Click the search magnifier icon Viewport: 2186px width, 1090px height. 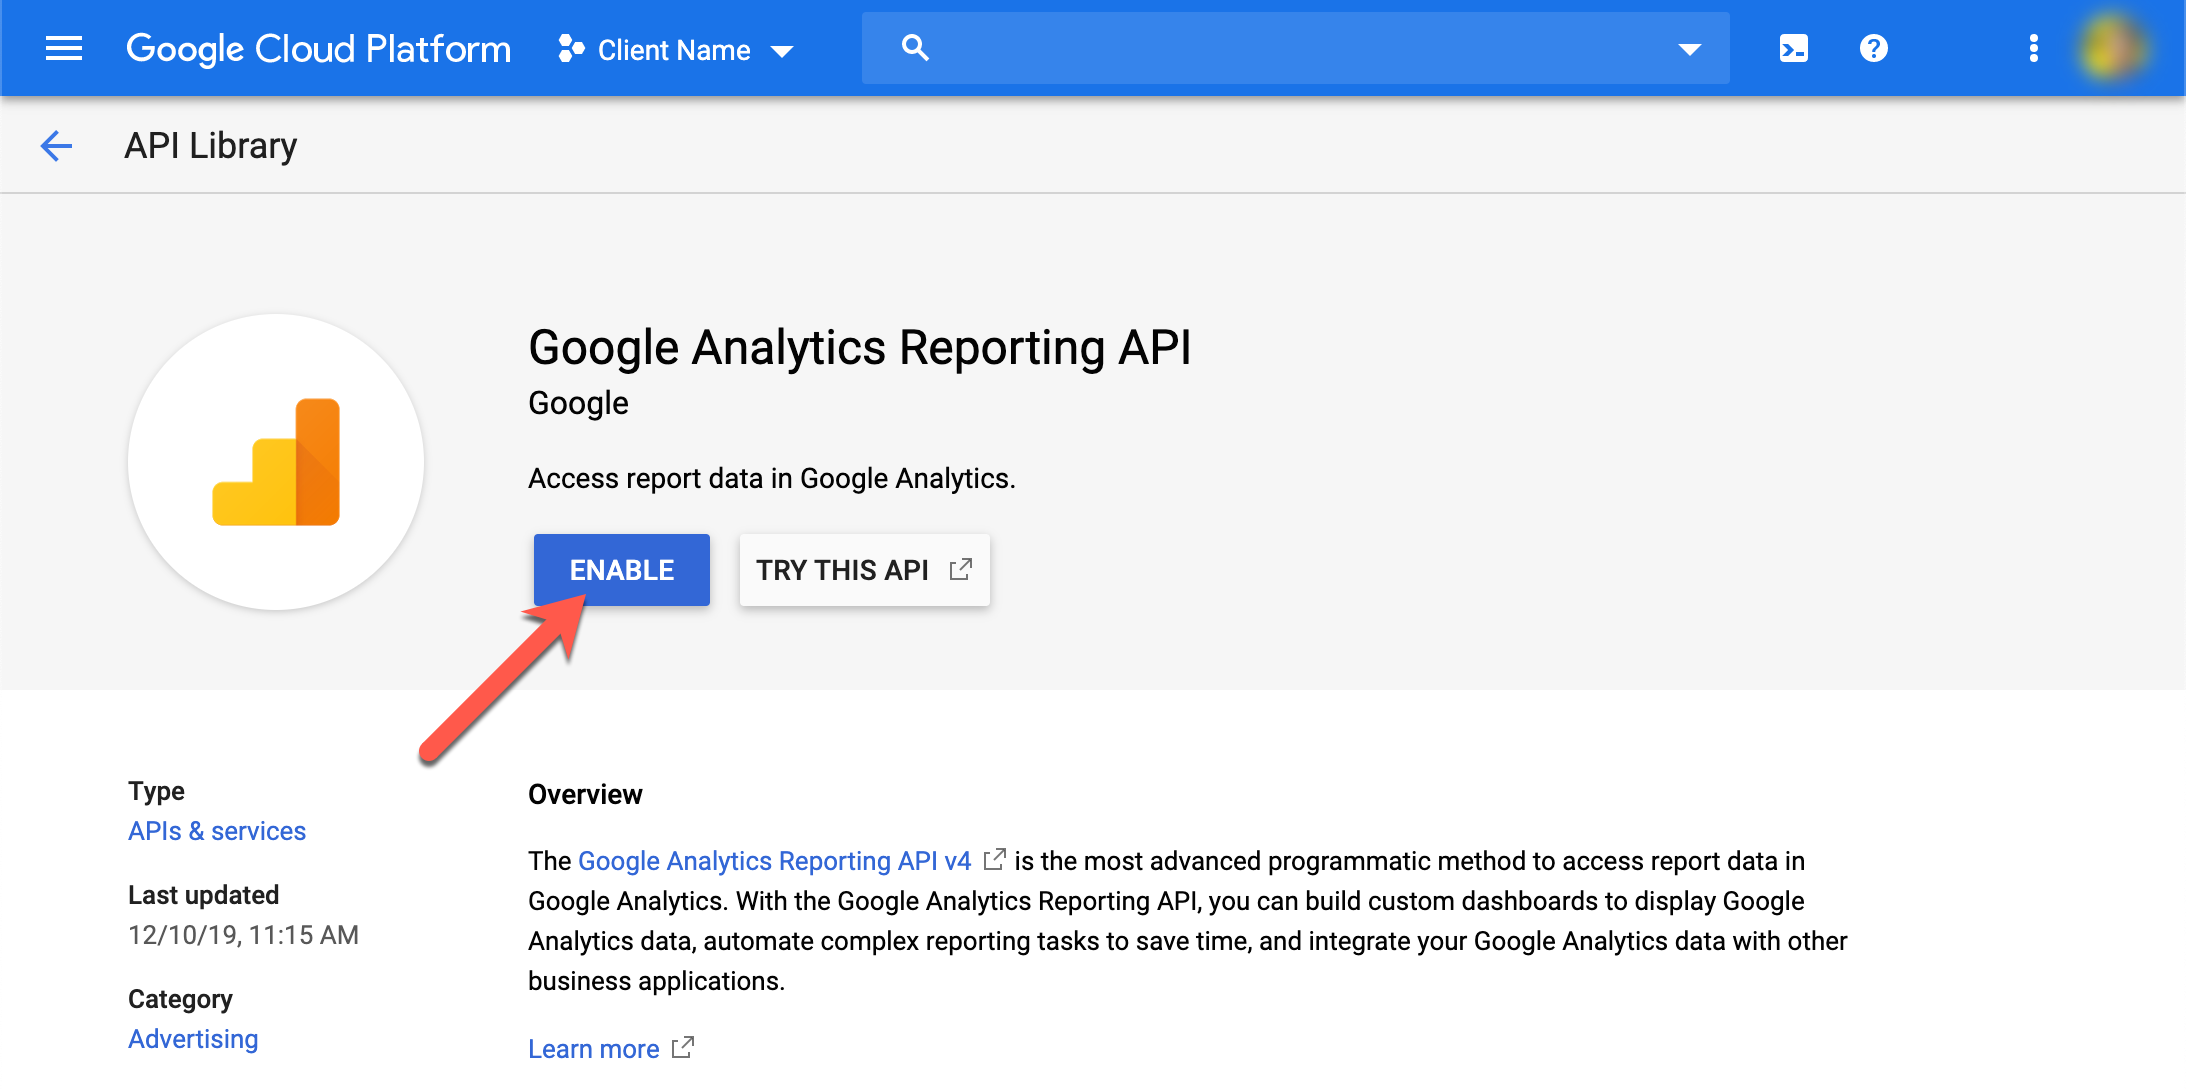coord(915,48)
